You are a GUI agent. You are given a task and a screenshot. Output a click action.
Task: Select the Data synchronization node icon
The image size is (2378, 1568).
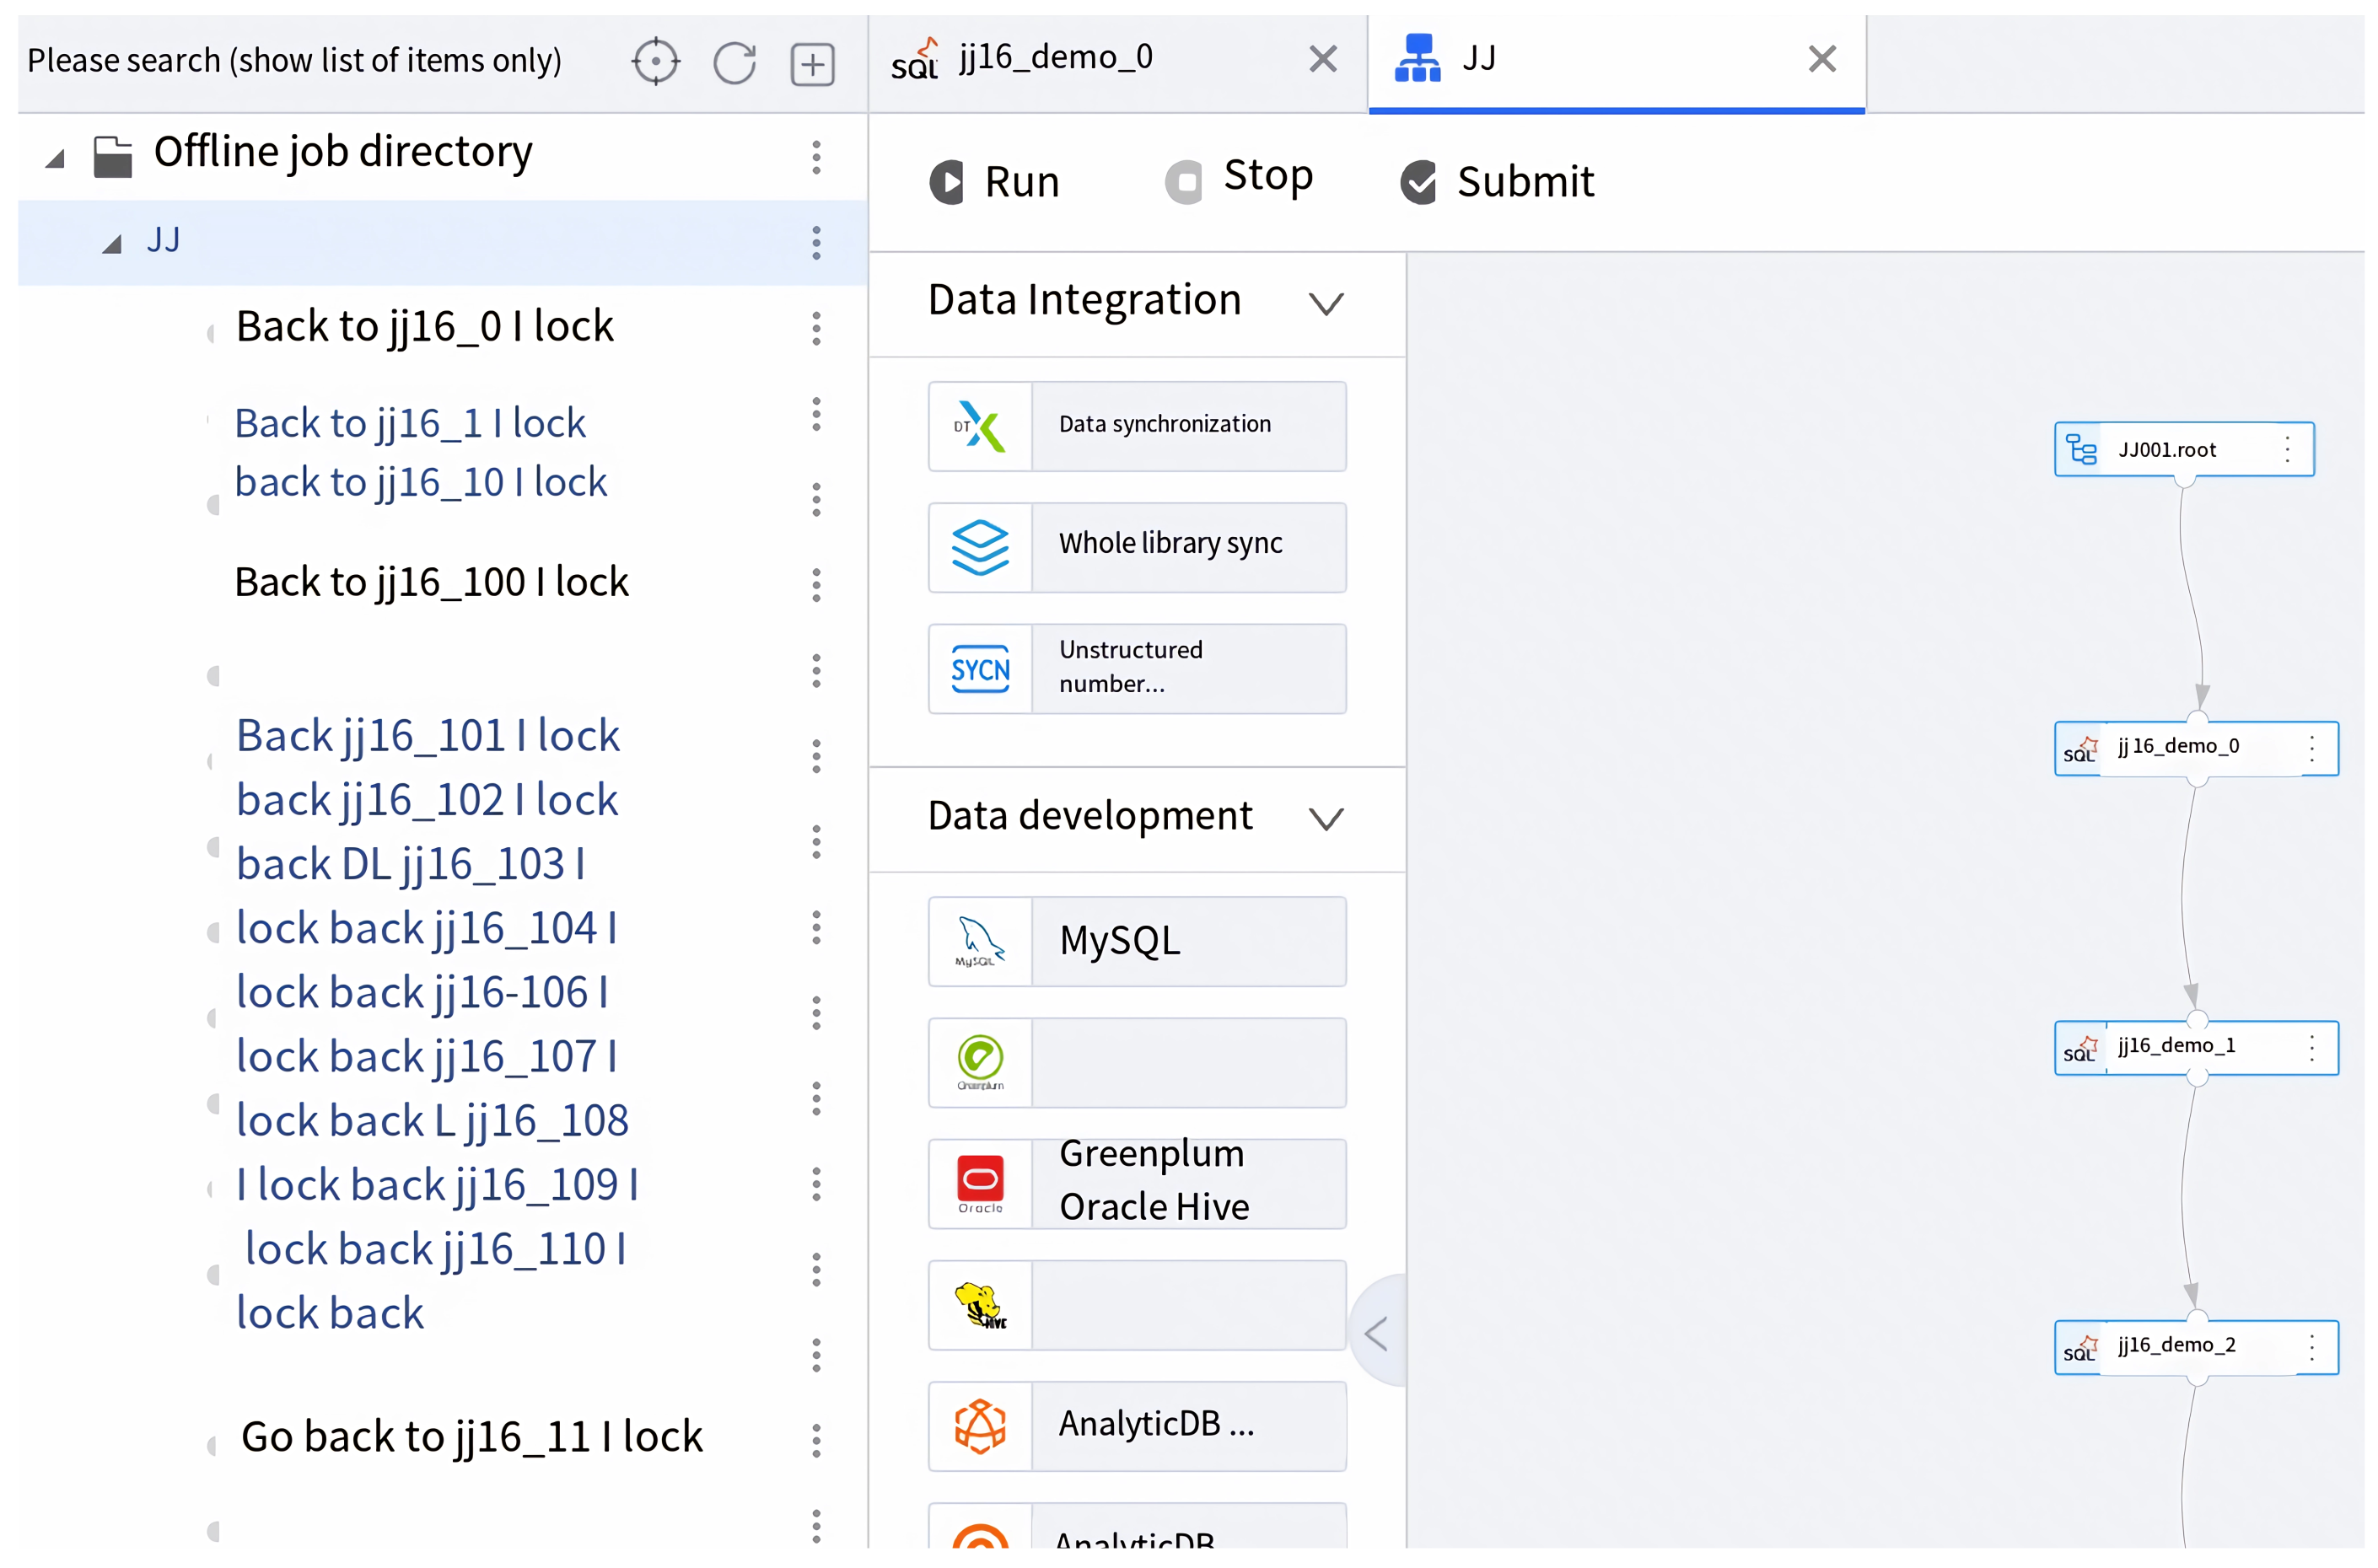(979, 426)
